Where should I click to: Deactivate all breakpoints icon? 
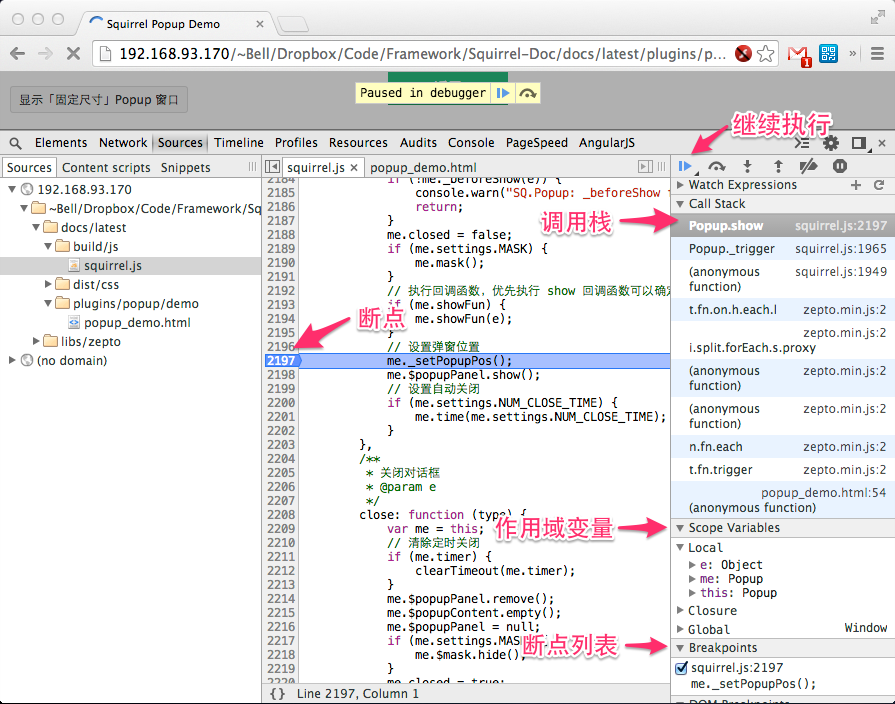click(808, 166)
